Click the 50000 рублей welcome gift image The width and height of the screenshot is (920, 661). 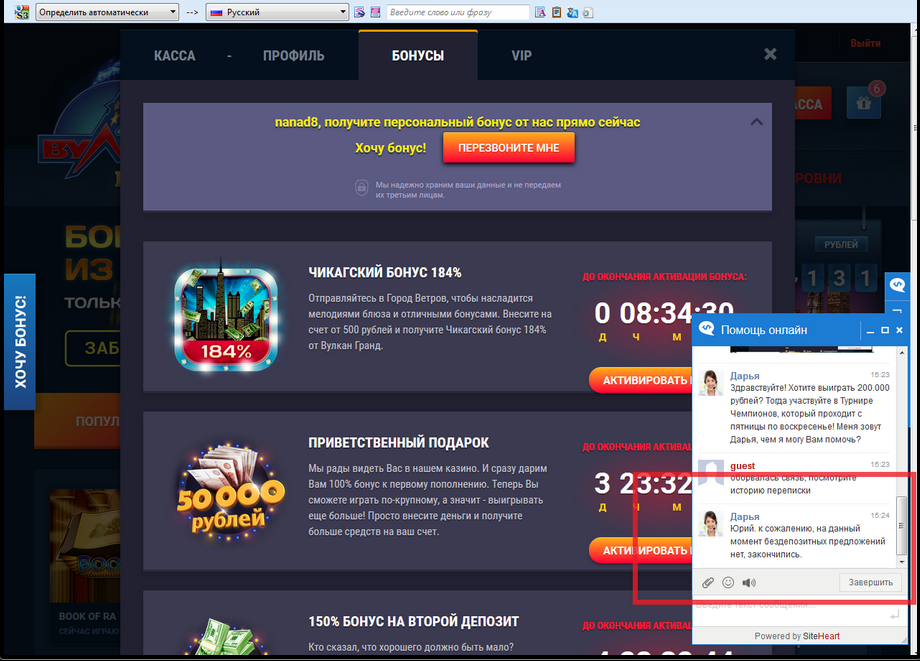pos(230,490)
